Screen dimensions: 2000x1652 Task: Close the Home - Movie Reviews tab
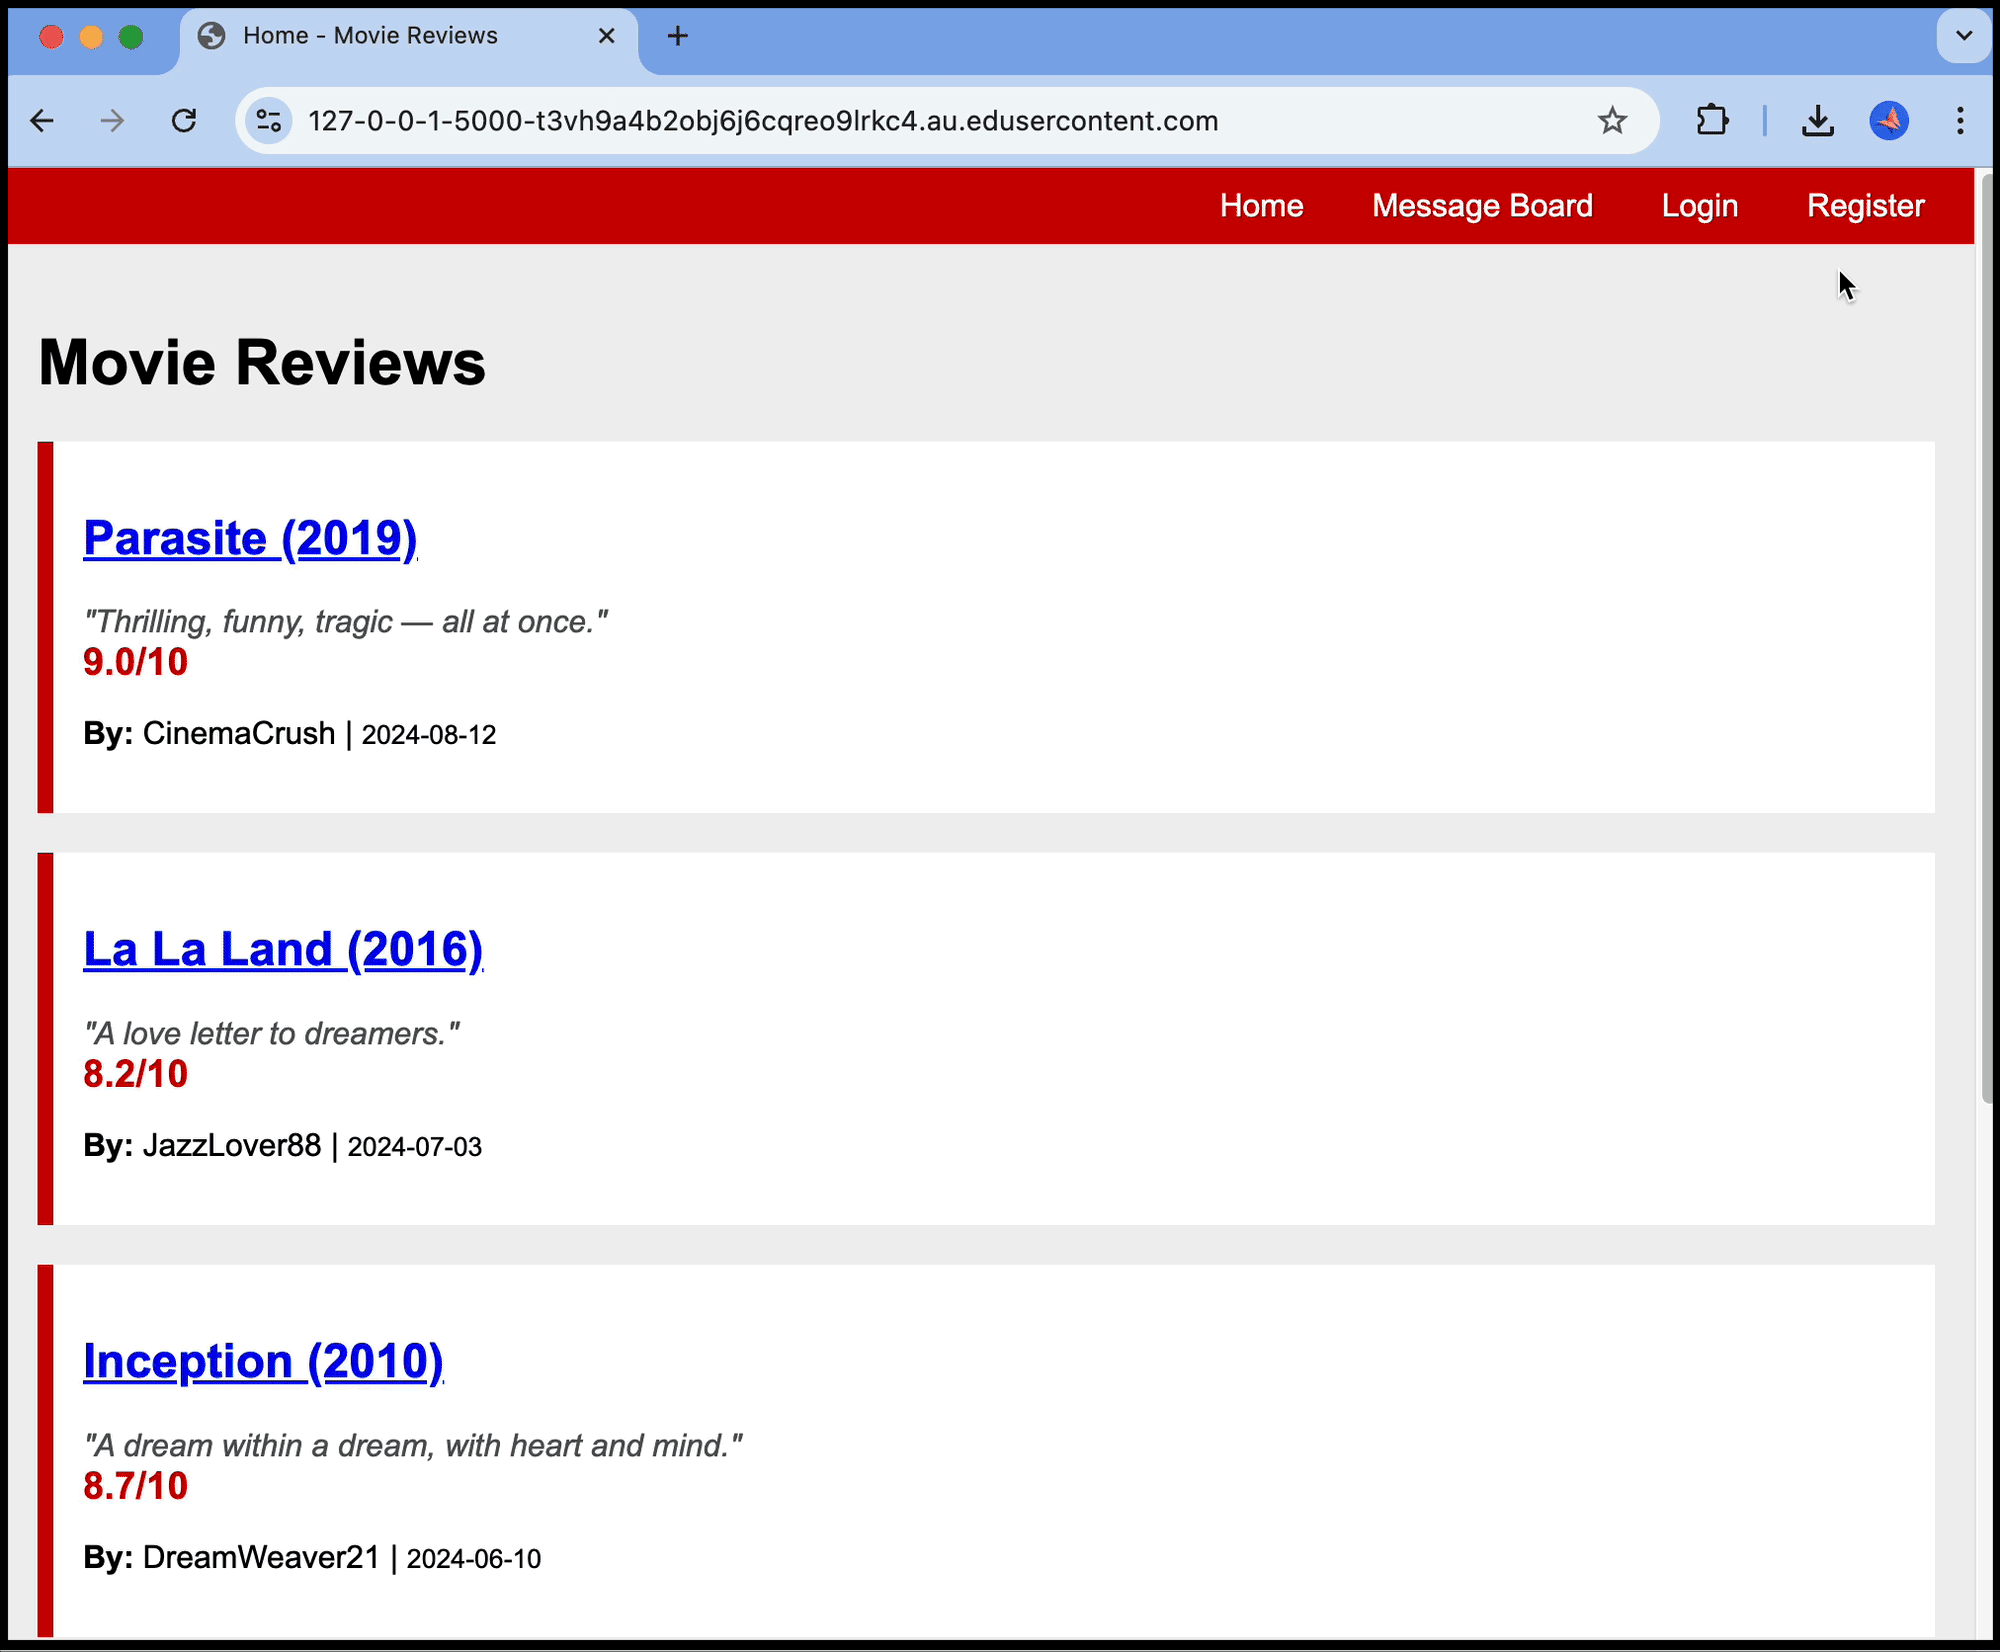click(x=606, y=36)
